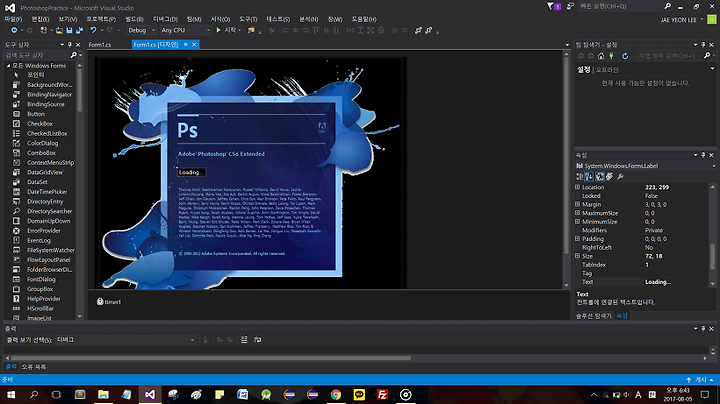Switch to the 솔루션 탐색기 tab
720x404 pixels.
click(x=594, y=316)
